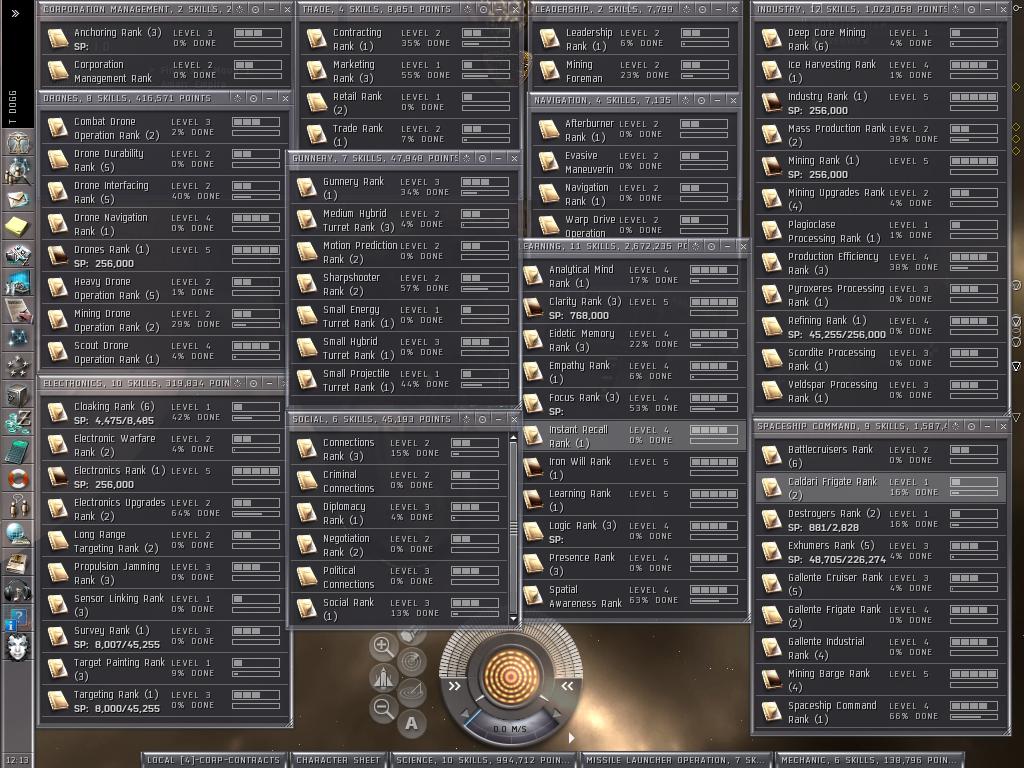Image resolution: width=1024 pixels, height=768 pixels.
Task: Open the mail envelope icon in sidebar
Action: pyautogui.click(x=18, y=199)
